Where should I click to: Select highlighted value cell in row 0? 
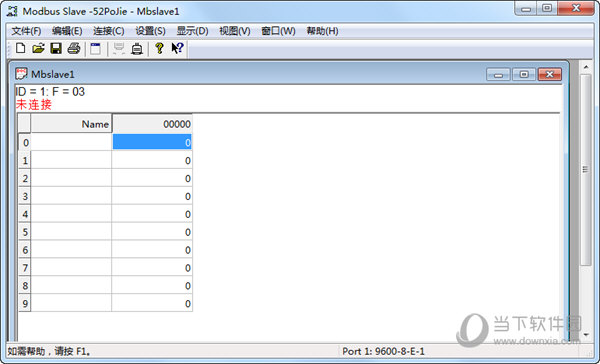[x=152, y=142]
